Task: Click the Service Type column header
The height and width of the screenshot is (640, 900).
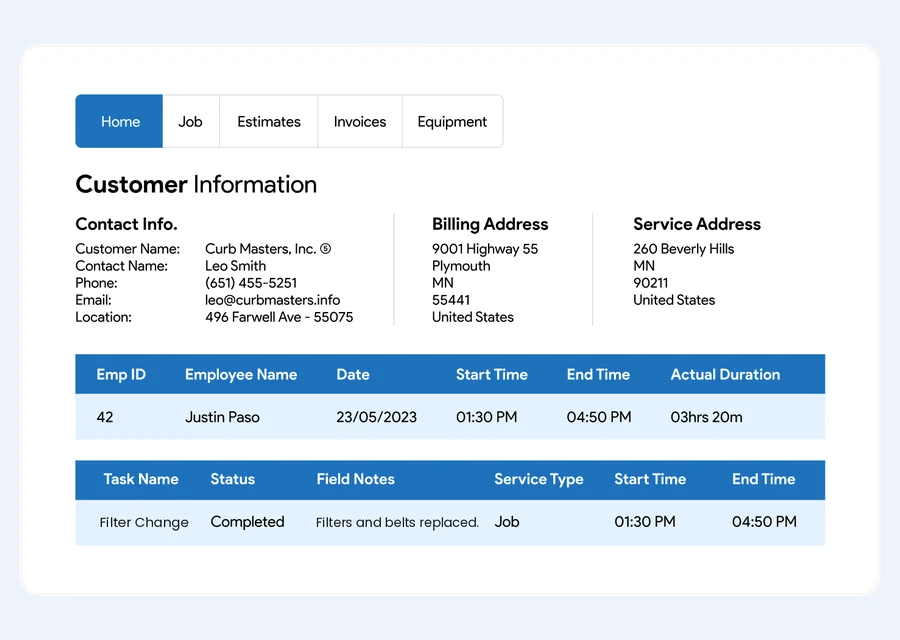Action: pos(539,479)
